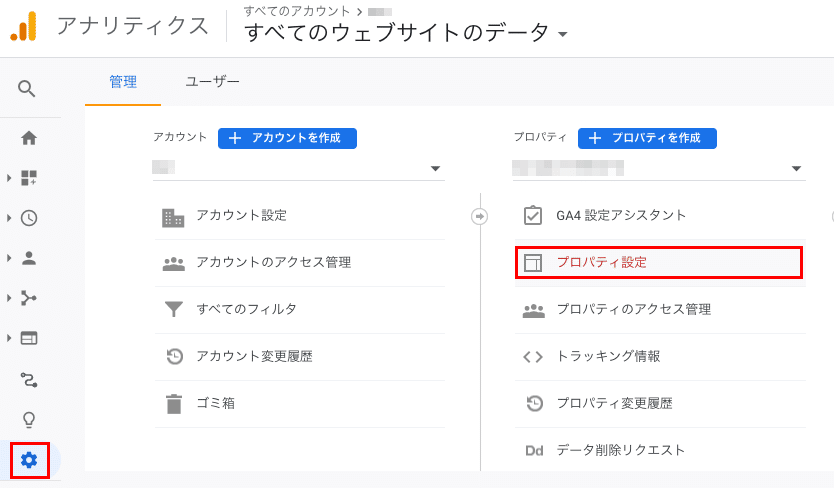
Task: Open the Customization dashboard icon
Action: (x=29, y=178)
